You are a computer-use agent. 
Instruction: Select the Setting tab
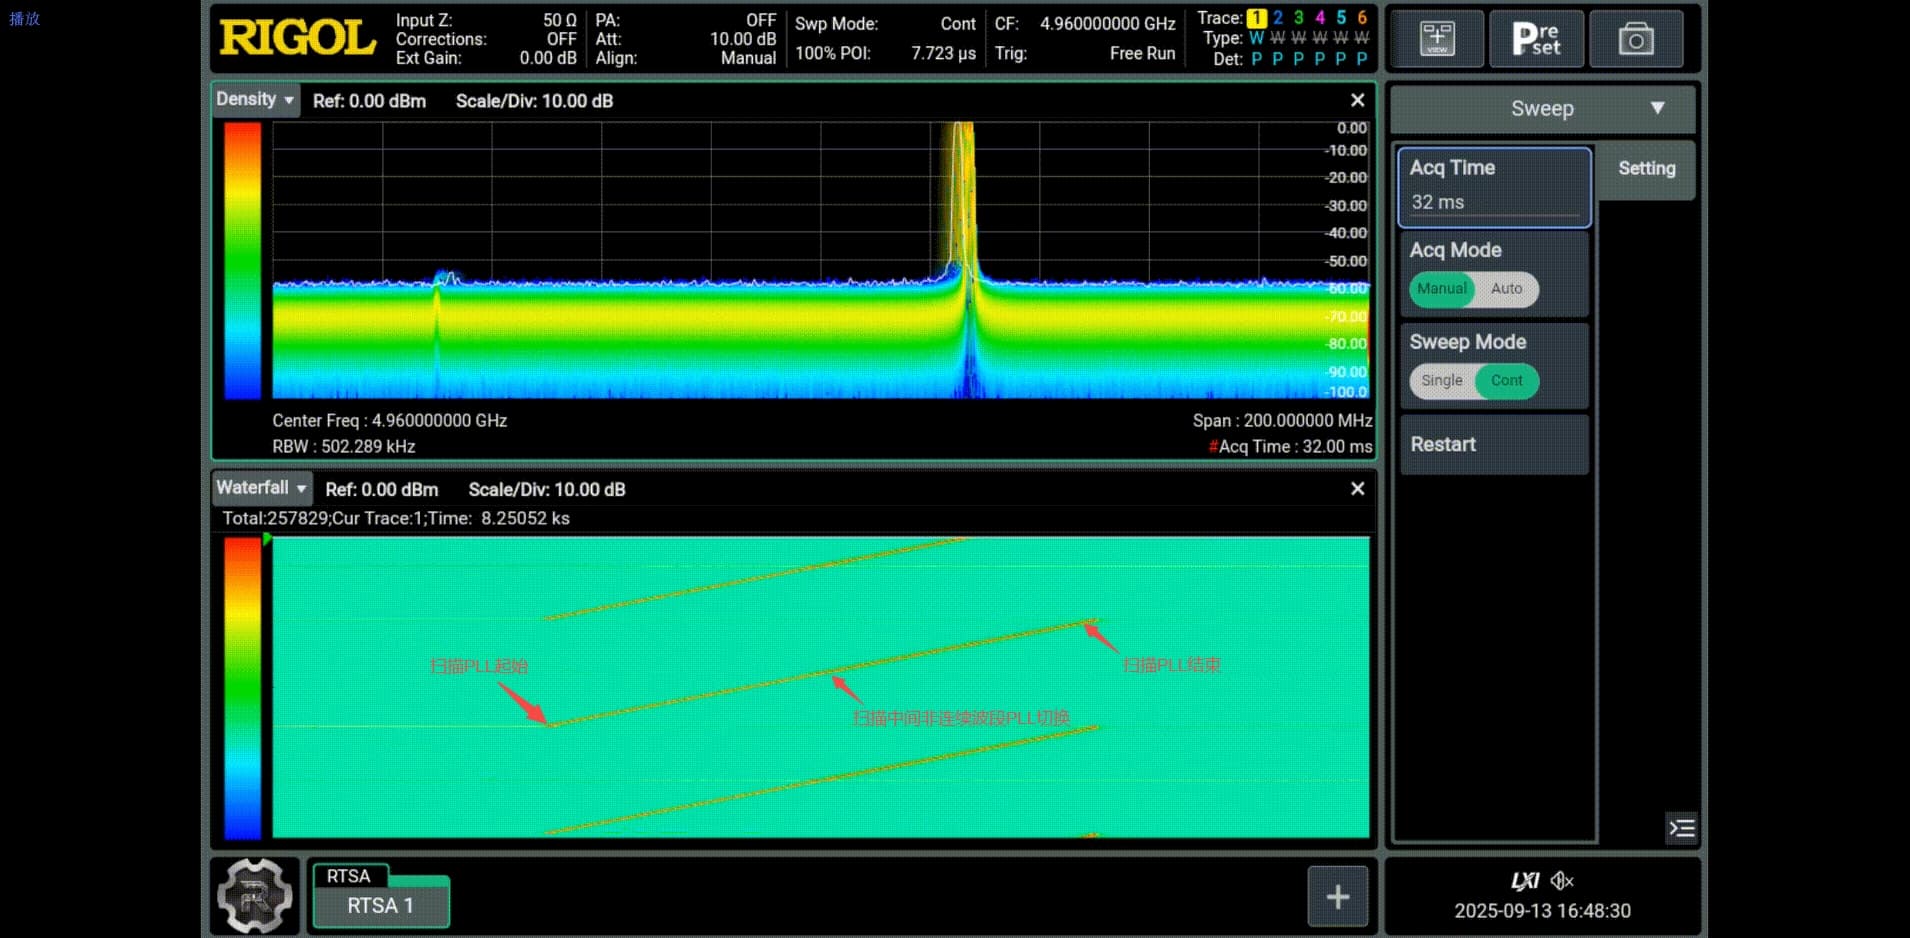1646,169
